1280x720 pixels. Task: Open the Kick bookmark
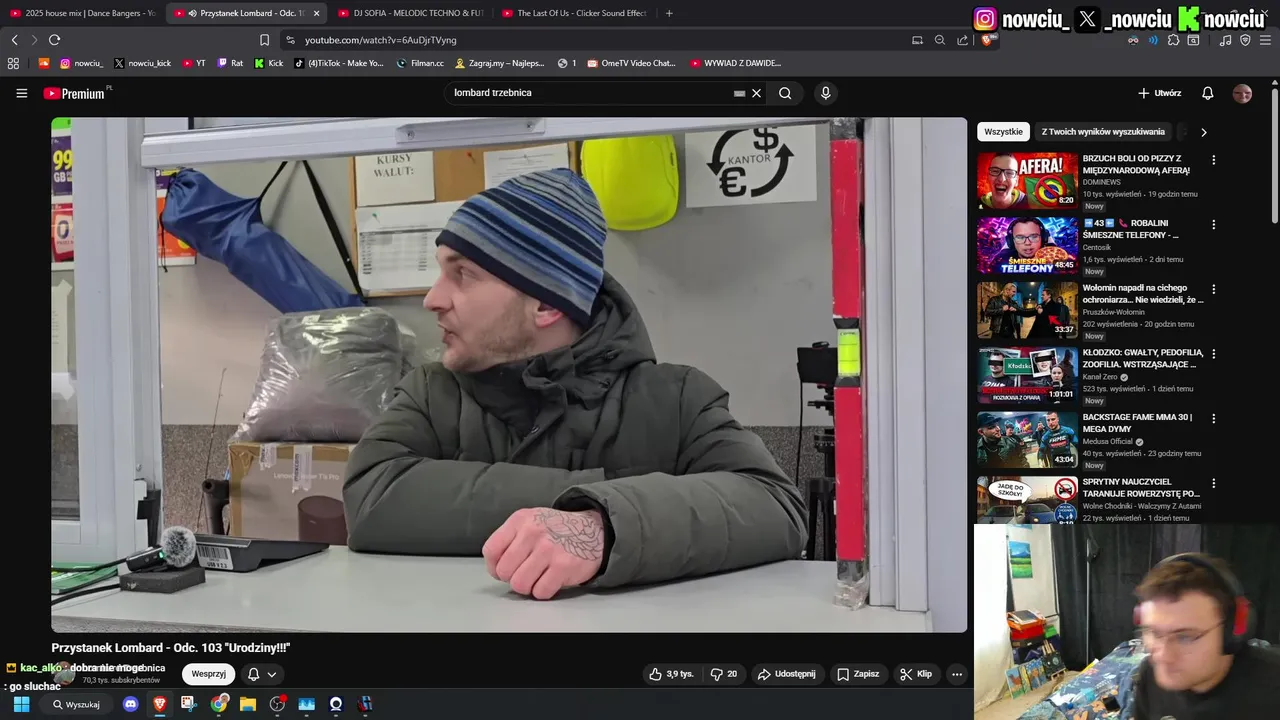click(269, 63)
